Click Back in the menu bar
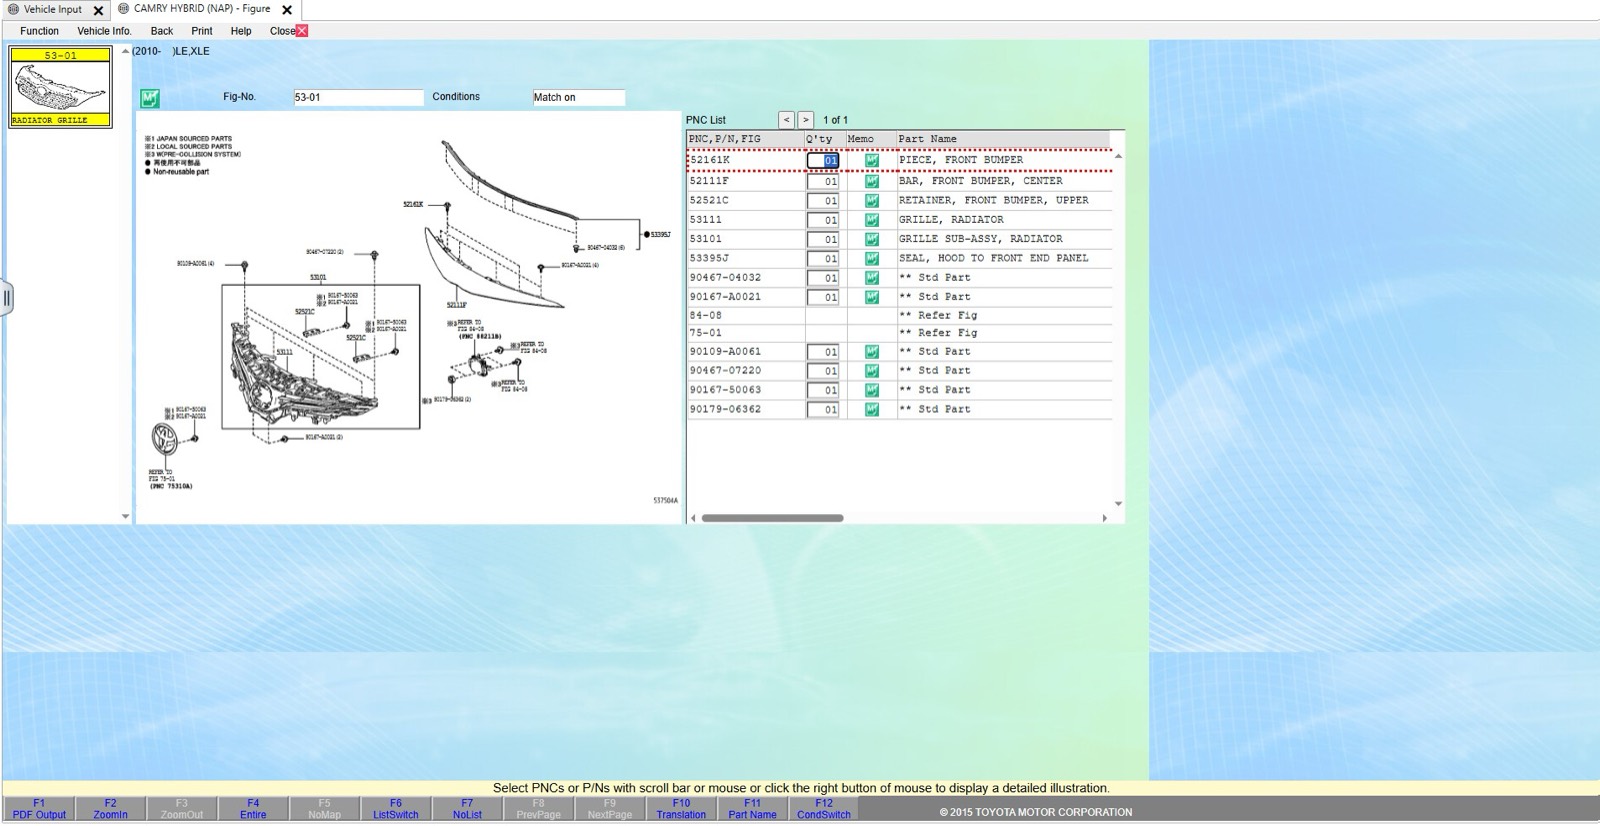The image size is (1600, 826). 162,31
